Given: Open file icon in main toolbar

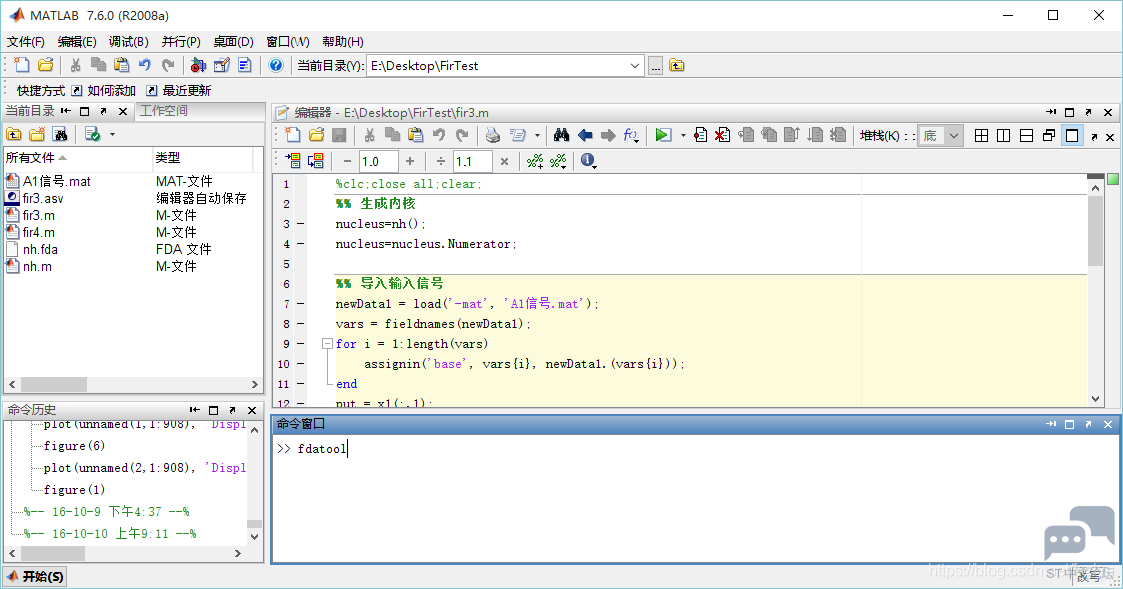Looking at the screenshot, I should (45, 65).
